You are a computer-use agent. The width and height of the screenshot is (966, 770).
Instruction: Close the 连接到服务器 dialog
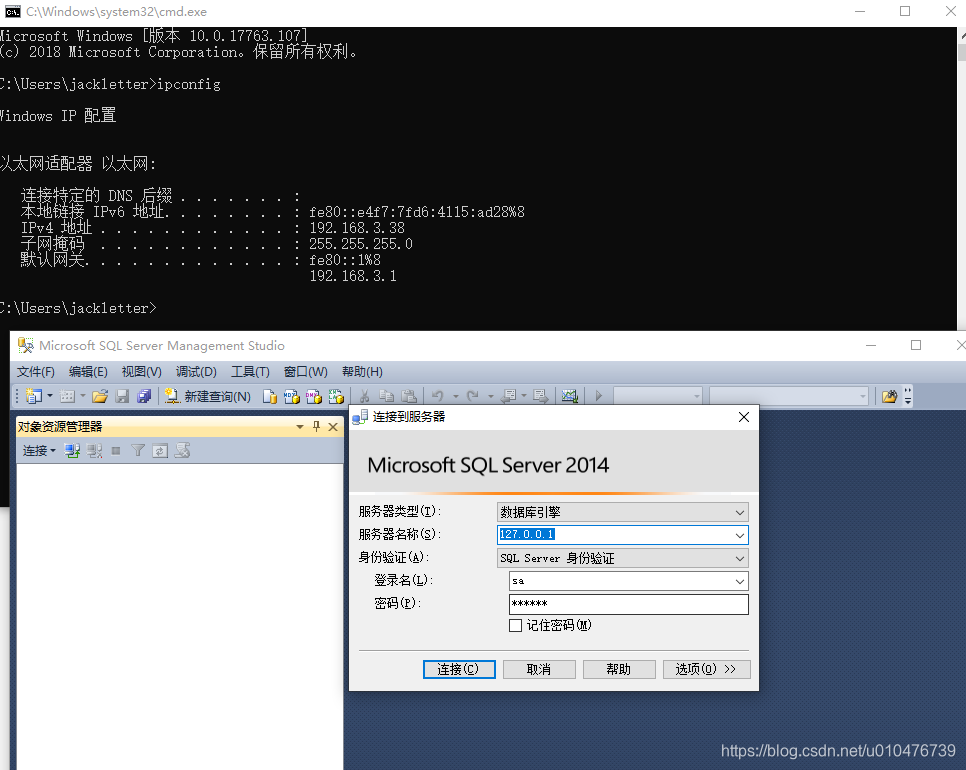[x=744, y=417]
